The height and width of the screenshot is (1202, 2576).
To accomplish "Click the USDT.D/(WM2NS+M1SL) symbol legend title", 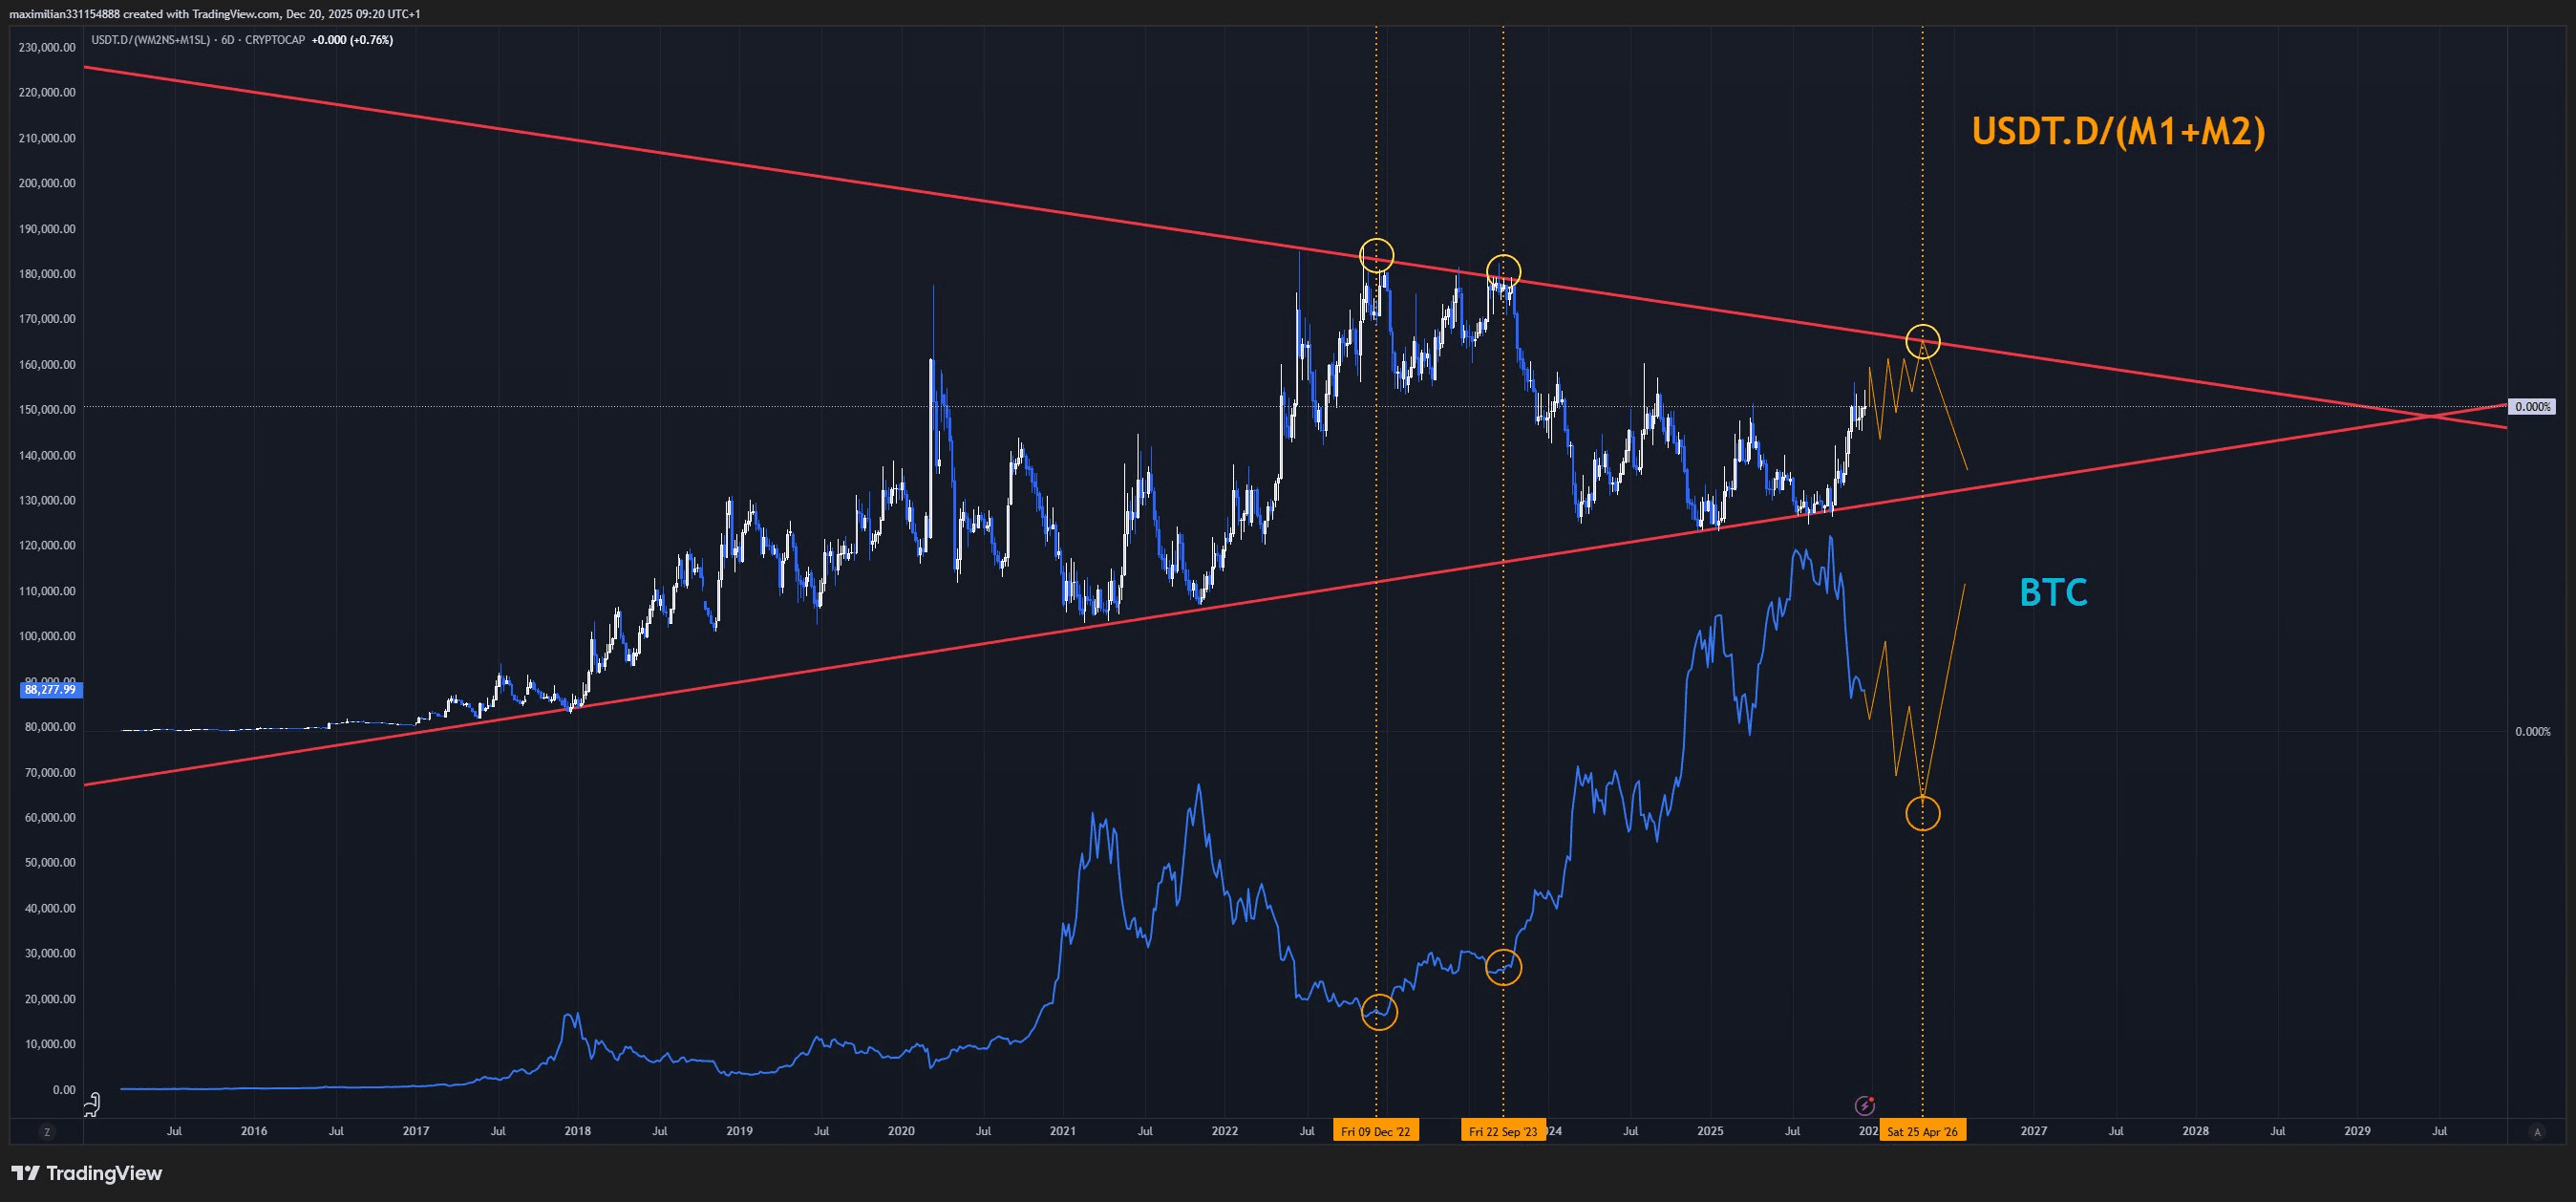I will click(x=151, y=40).
